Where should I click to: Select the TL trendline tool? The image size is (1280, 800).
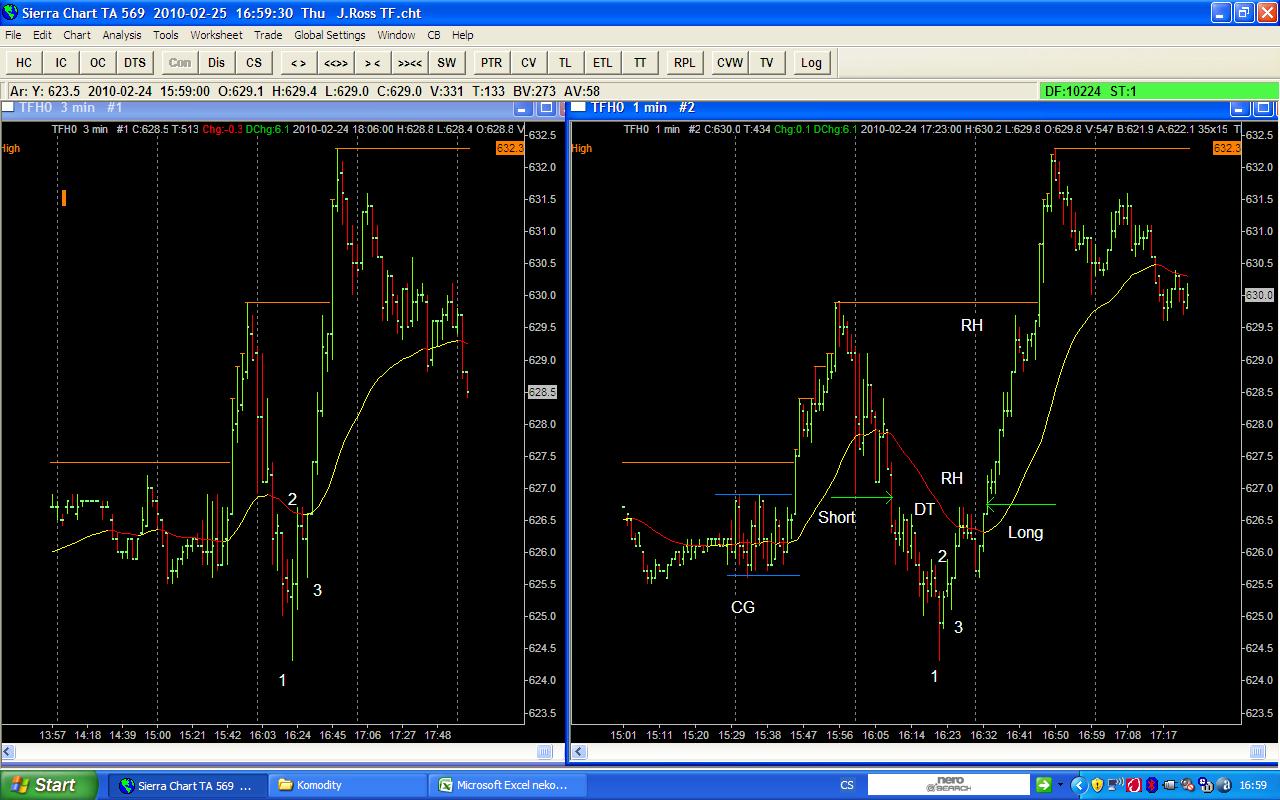pyautogui.click(x=565, y=62)
